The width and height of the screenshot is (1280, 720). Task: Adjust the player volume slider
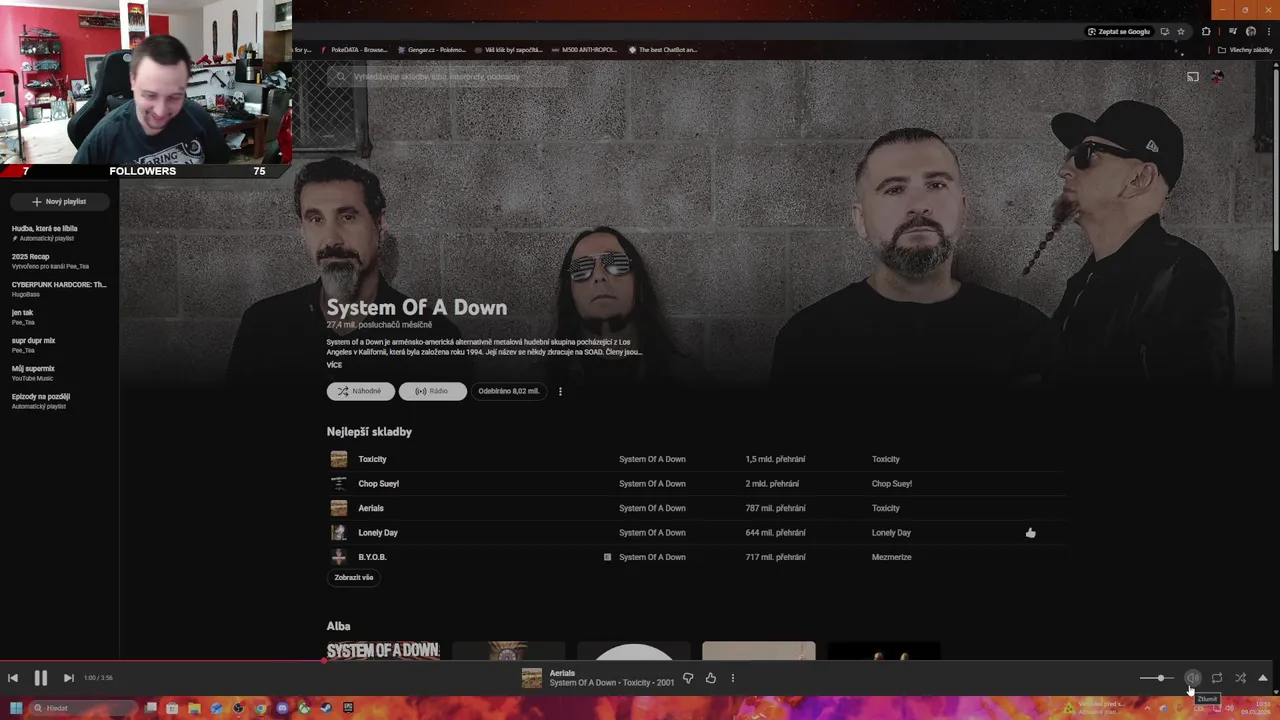click(x=1156, y=678)
